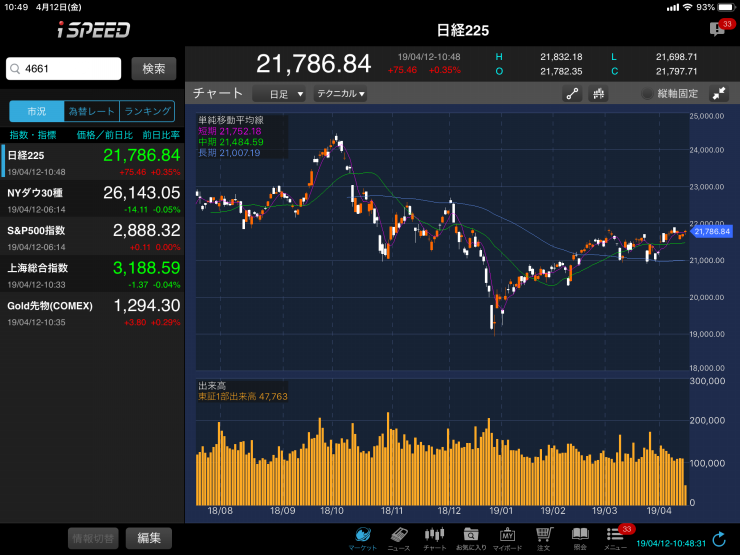The width and height of the screenshot is (740, 555).
Task: Collapse the chart with the fullscreen toggle
Action: [x=719, y=94]
